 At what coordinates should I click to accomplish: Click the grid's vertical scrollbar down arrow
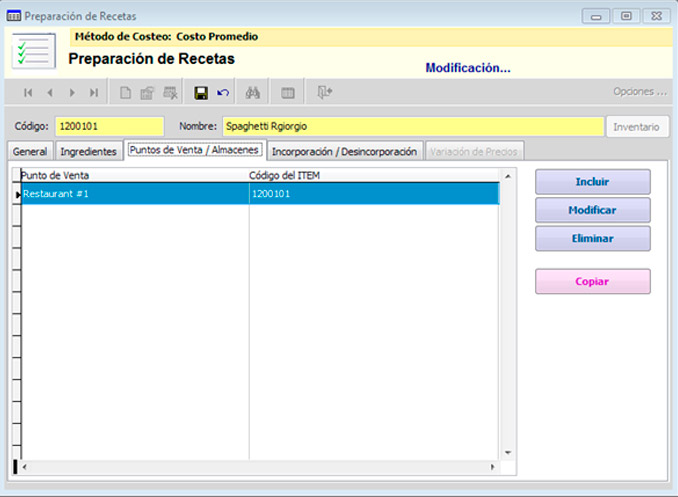507,452
